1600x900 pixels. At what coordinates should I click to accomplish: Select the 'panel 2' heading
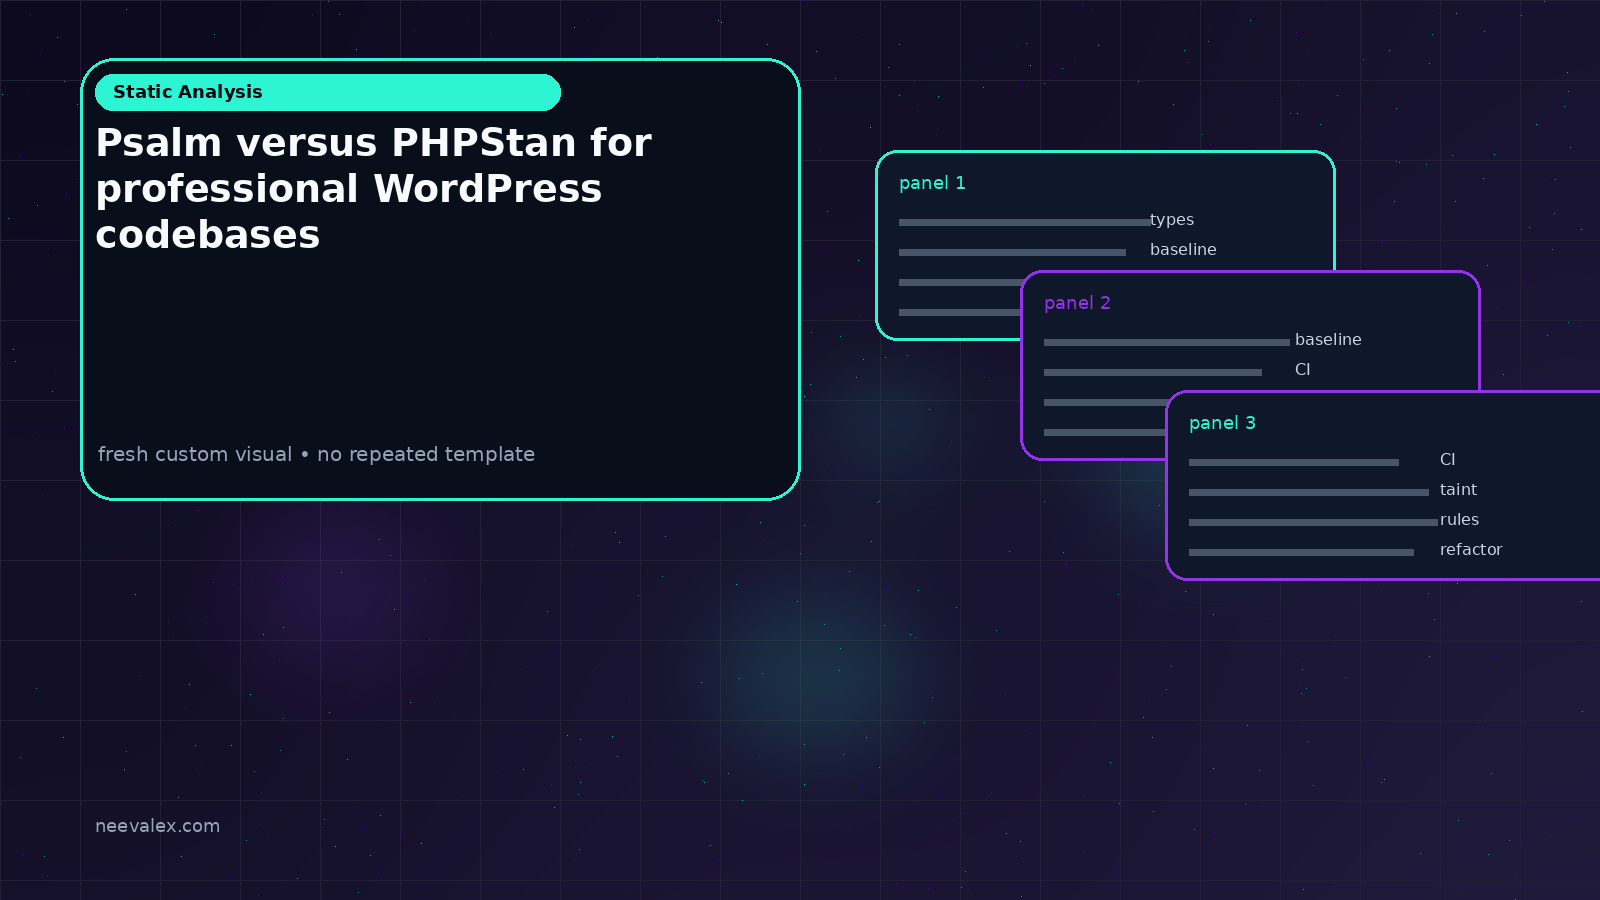click(1077, 303)
